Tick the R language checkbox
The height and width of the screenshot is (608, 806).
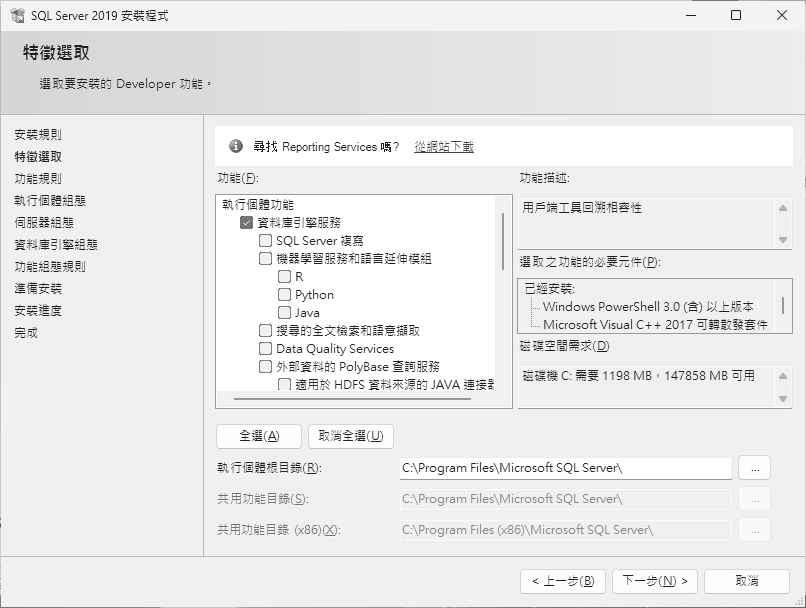coord(284,277)
